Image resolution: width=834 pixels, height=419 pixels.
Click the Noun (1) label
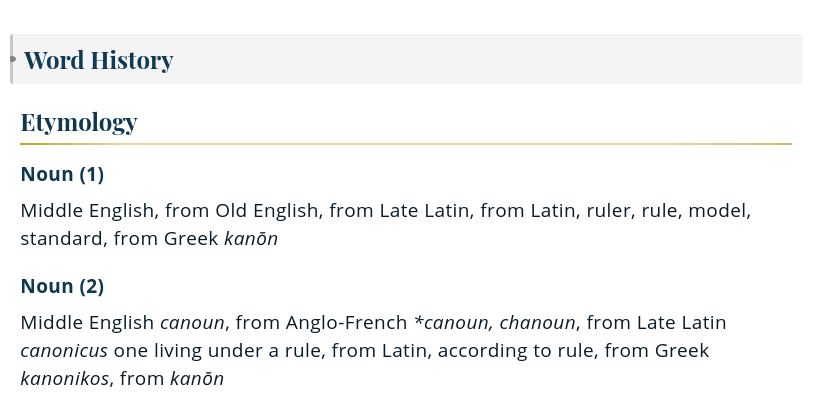(62, 175)
